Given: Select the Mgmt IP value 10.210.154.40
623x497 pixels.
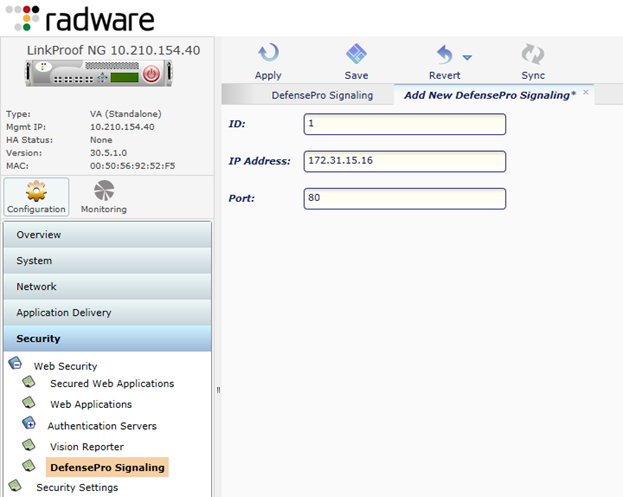Looking at the screenshot, I should [122, 127].
